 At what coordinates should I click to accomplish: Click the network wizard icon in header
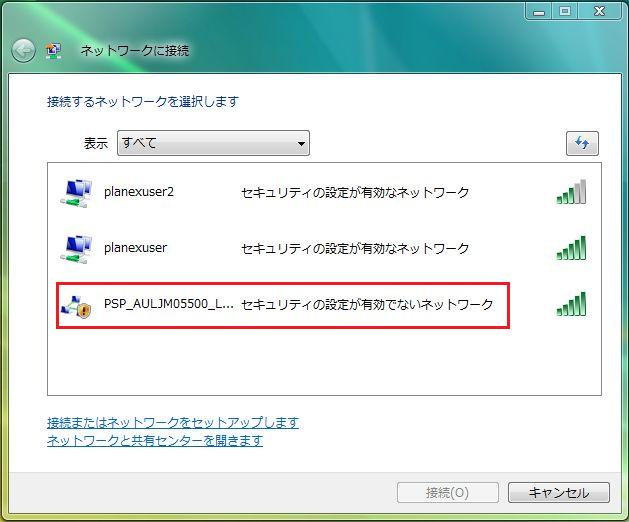(54, 50)
